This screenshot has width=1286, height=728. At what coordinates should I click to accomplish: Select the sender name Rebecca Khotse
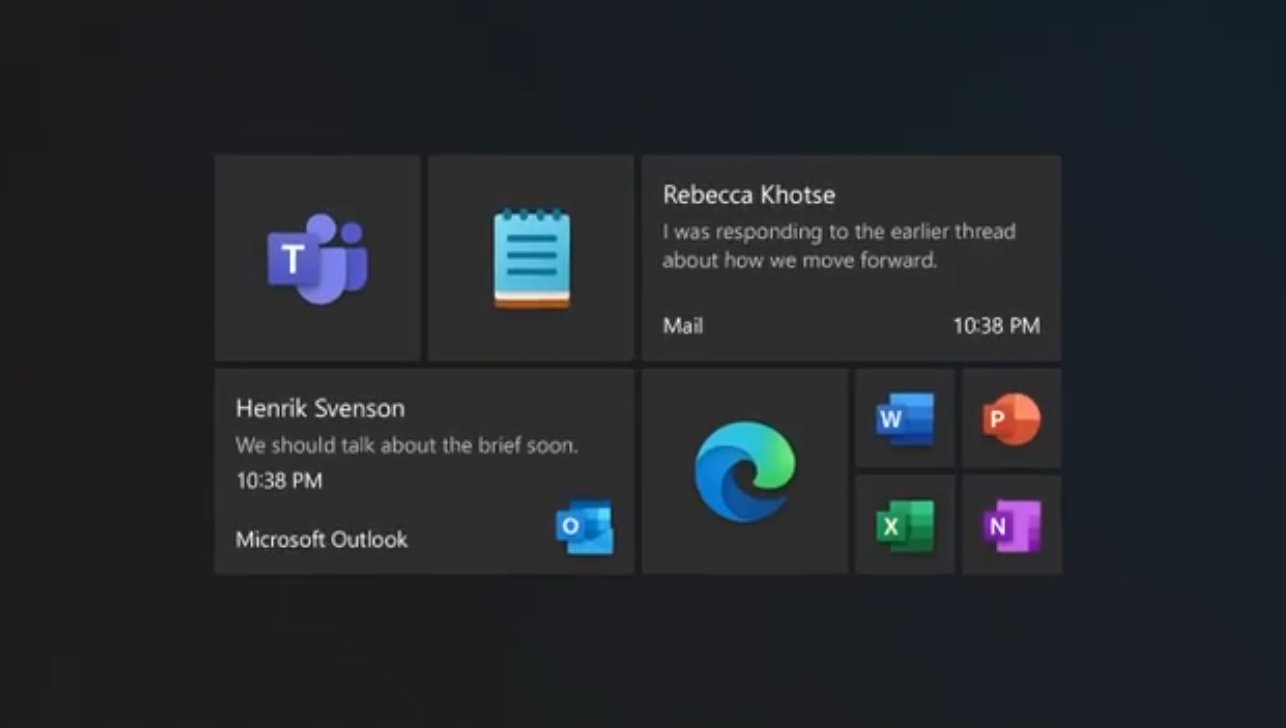[748, 194]
